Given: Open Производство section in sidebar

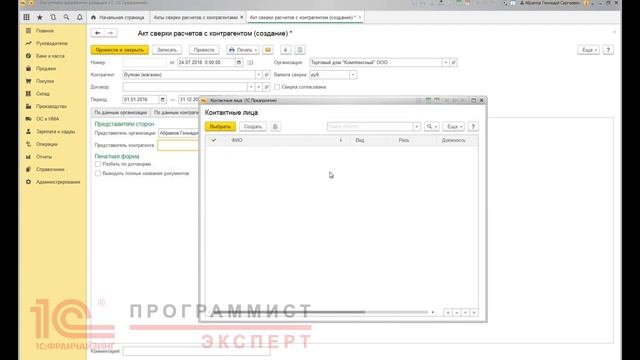Looking at the screenshot, I should [51, 106].
